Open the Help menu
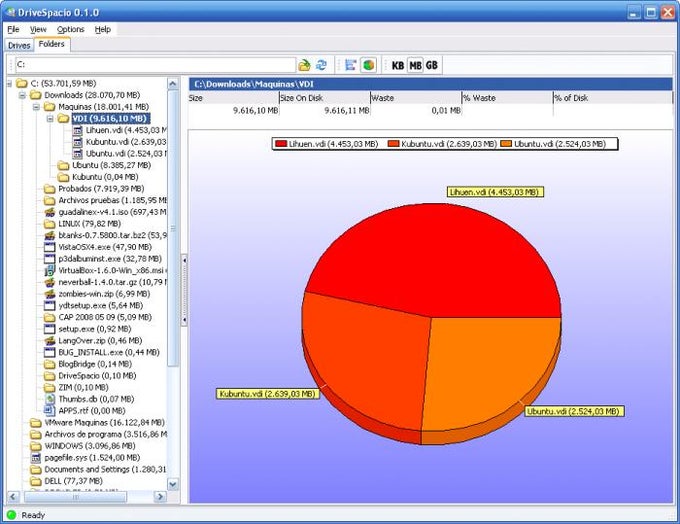Screen dimensions: 680x524 click(103, 29)
